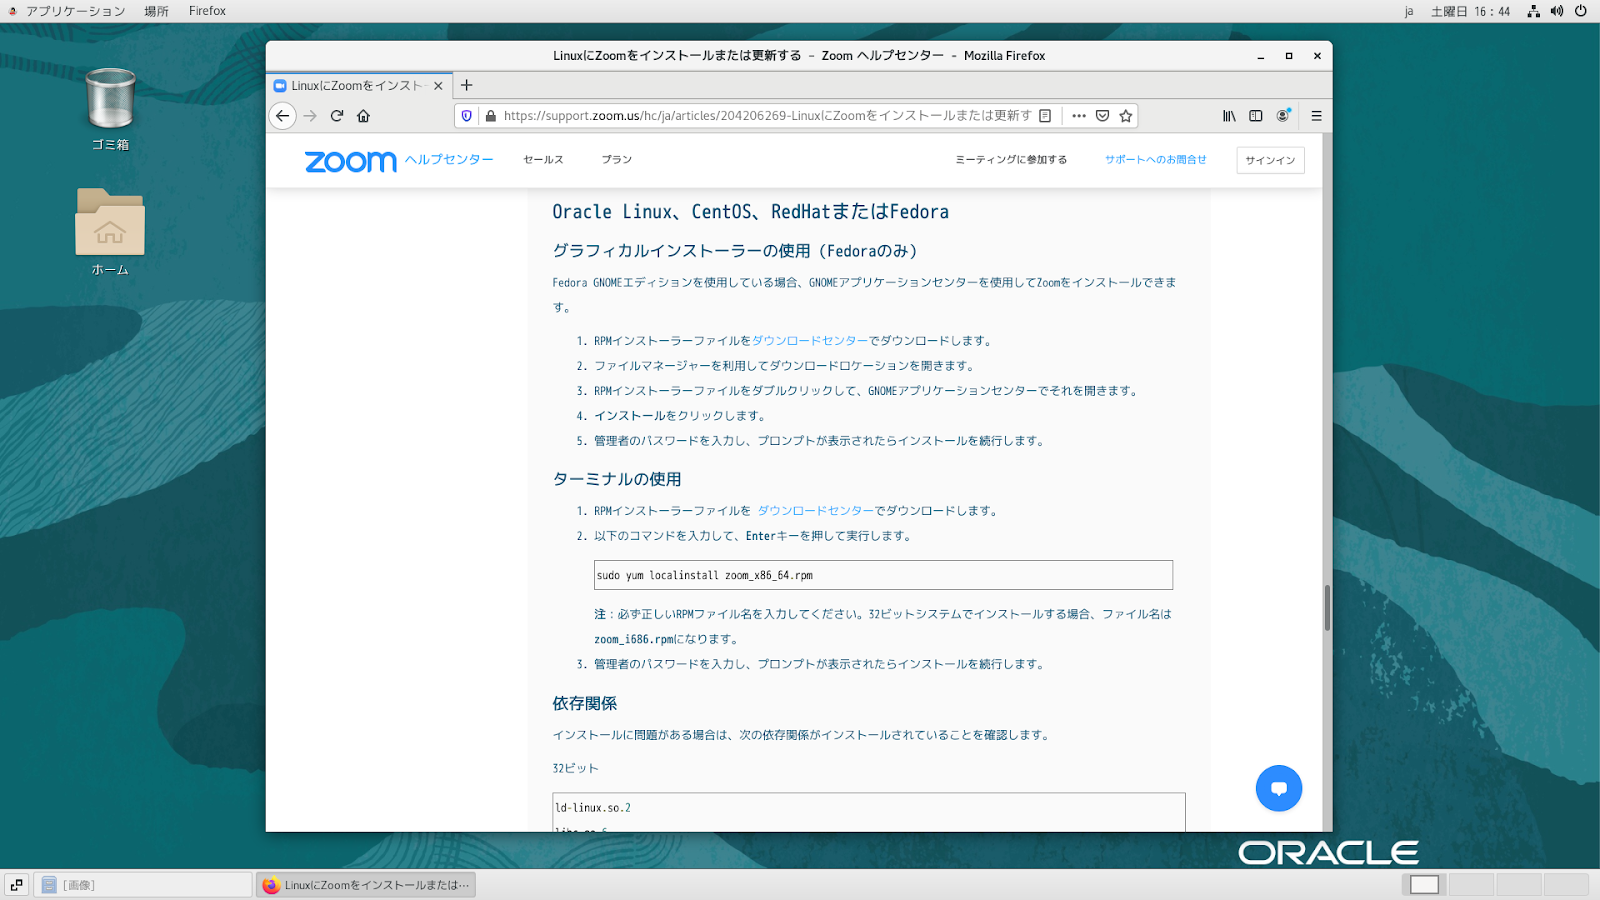This screenshot has width=1600, height=900.
Task: Open the Firefox home page icon
Action: [364, 116]
